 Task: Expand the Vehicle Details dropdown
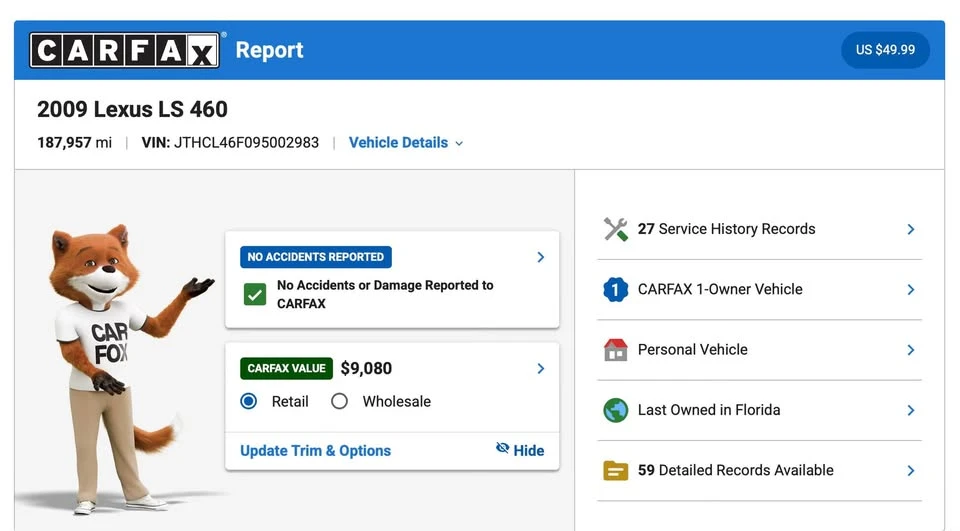[405, 143]
